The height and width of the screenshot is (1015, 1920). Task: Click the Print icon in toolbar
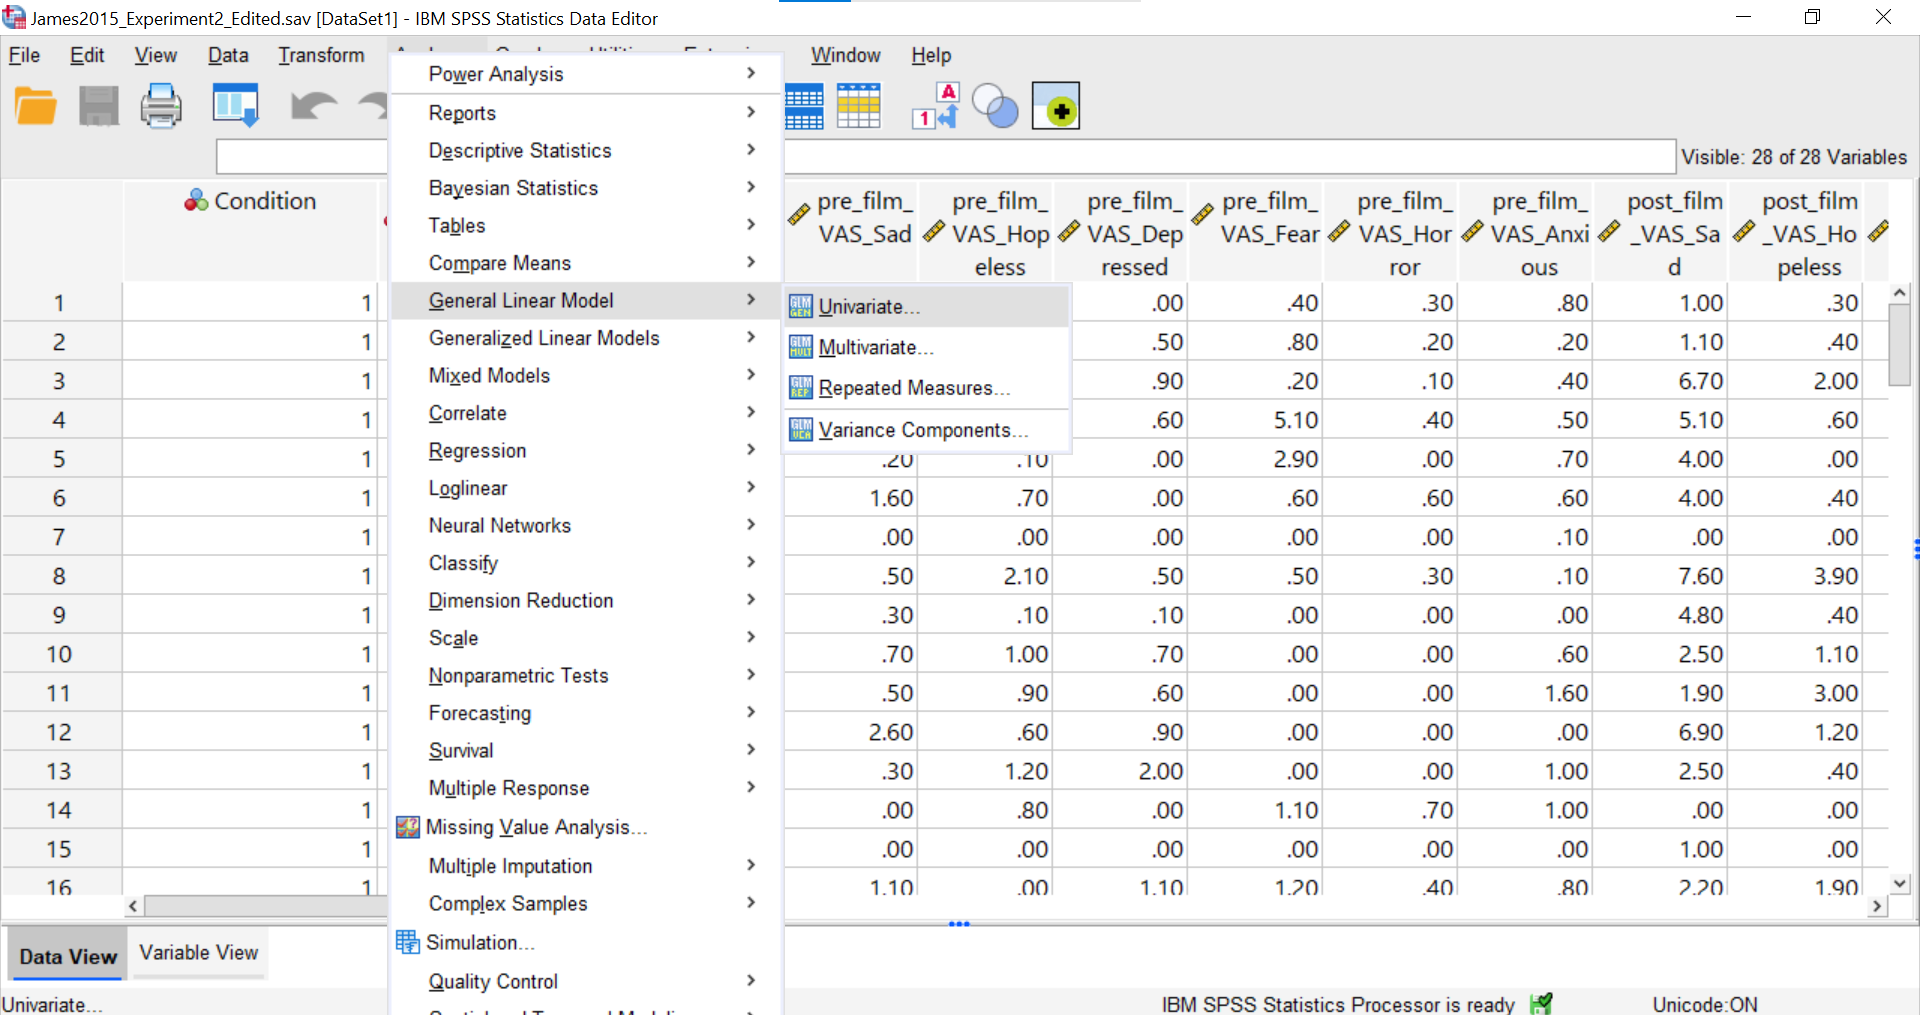161,106
